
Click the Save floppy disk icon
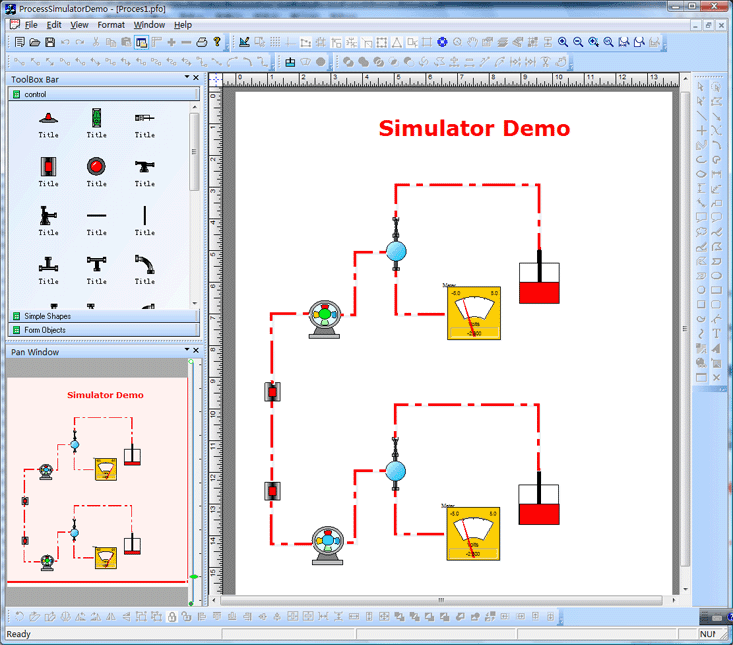click(50, 43)
